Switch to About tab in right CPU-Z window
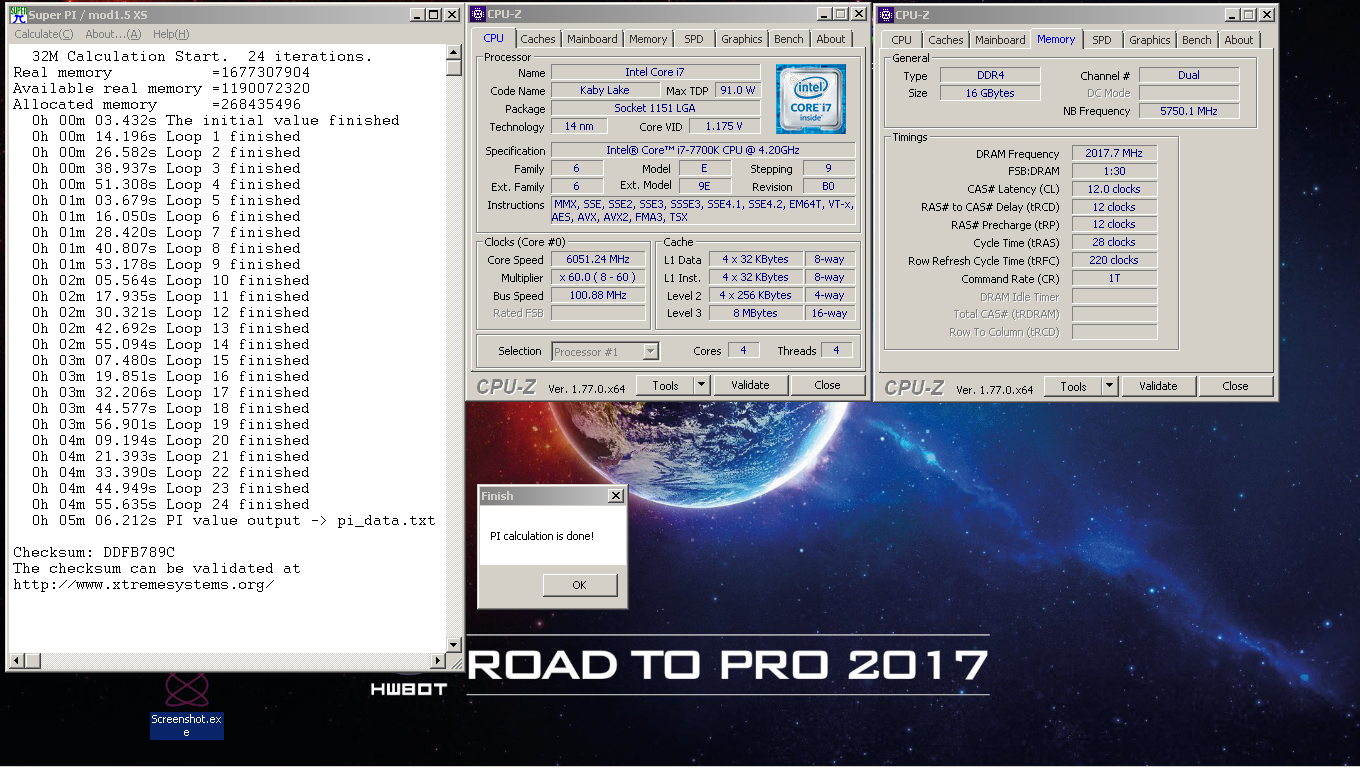Image resolution: width=1360 pixels, height=768 pixels. coord(1239,40)
